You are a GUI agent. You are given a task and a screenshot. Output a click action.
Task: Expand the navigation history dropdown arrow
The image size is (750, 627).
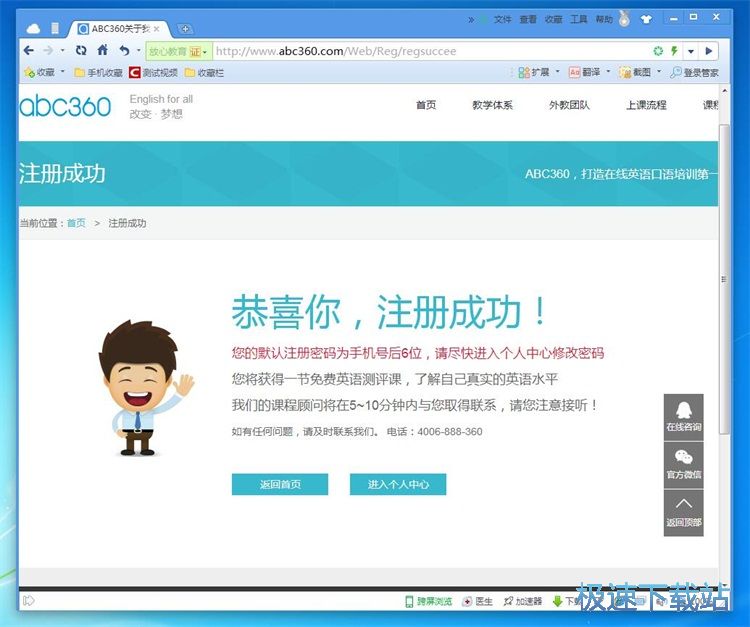coord(62,50)
